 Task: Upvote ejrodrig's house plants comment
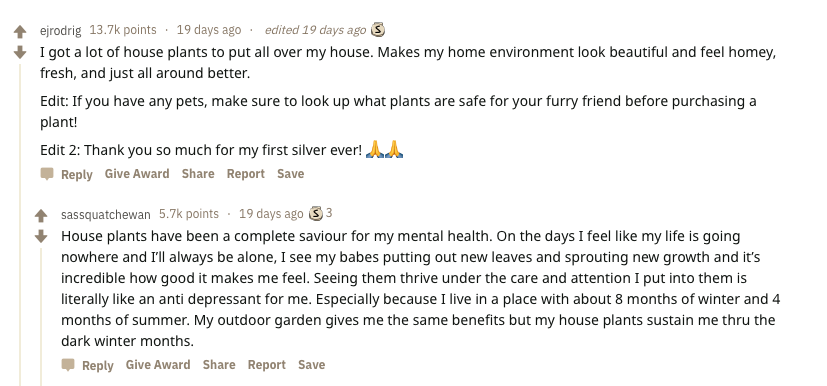tap(20, 32)
